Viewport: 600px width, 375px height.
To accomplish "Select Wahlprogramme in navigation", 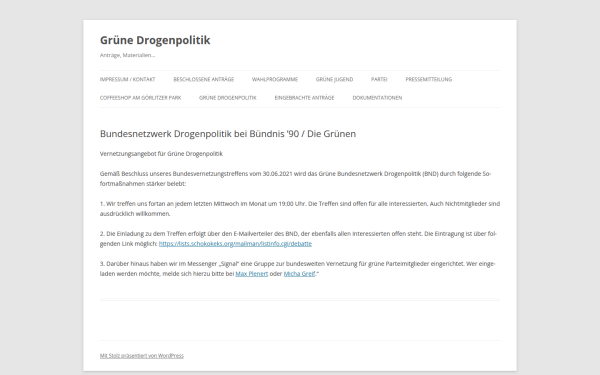I will tap(275, 80).
